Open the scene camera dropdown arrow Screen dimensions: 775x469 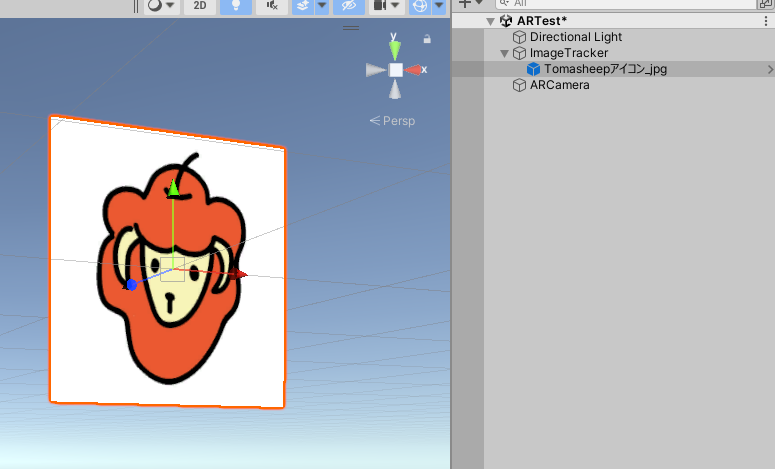coord(395,5)
